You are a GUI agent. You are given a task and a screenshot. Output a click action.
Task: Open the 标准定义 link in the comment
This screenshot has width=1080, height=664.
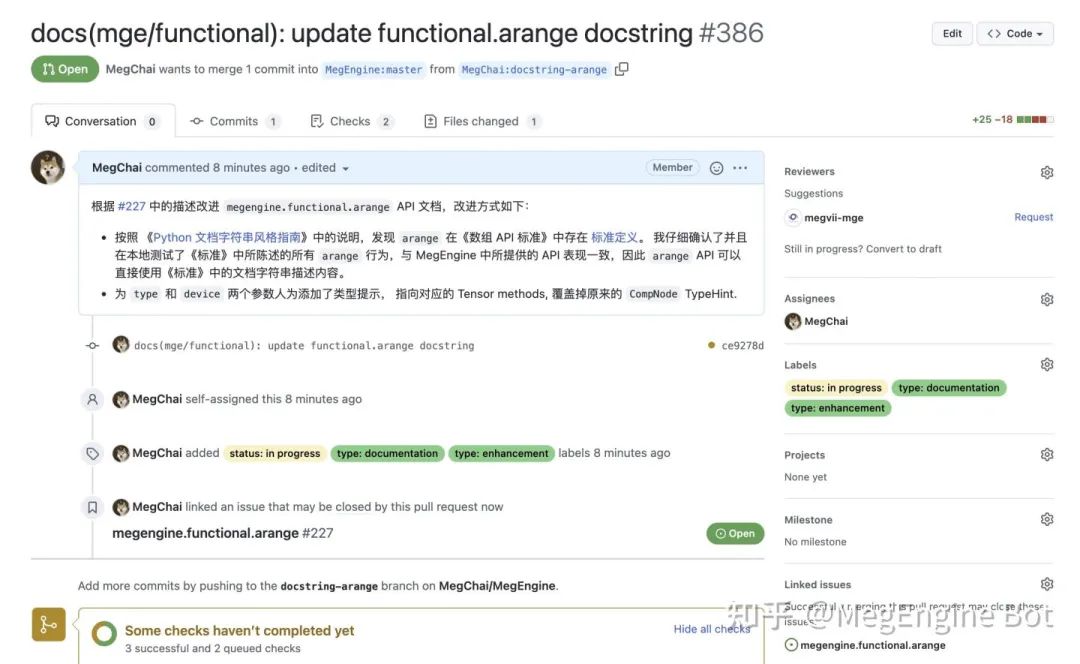(614, 237)
